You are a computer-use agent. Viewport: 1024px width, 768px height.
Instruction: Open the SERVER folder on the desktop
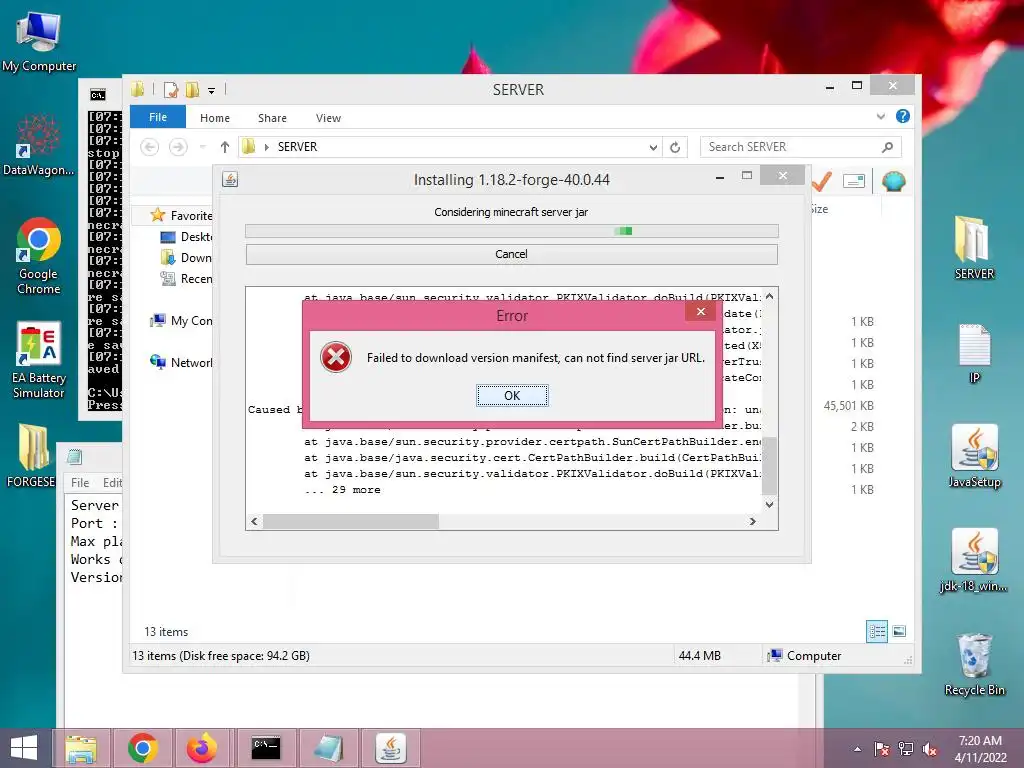coord(974,248)
